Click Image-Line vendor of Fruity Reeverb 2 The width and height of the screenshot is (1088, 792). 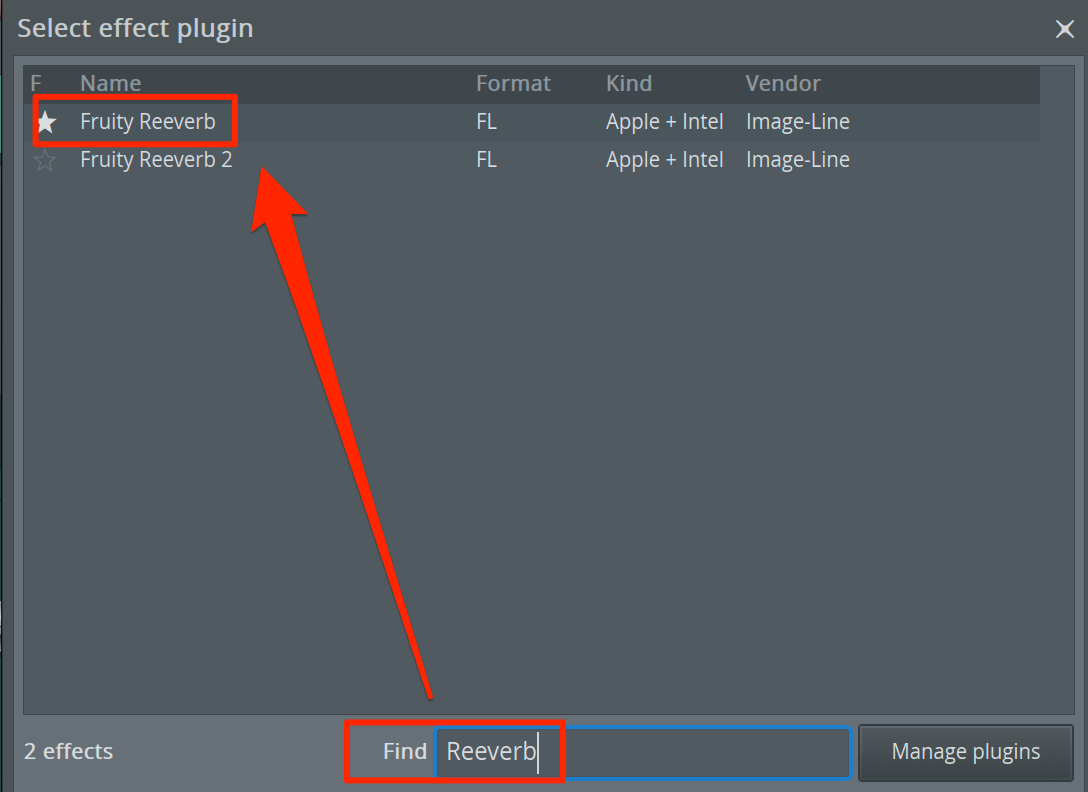tap(798, 160)
